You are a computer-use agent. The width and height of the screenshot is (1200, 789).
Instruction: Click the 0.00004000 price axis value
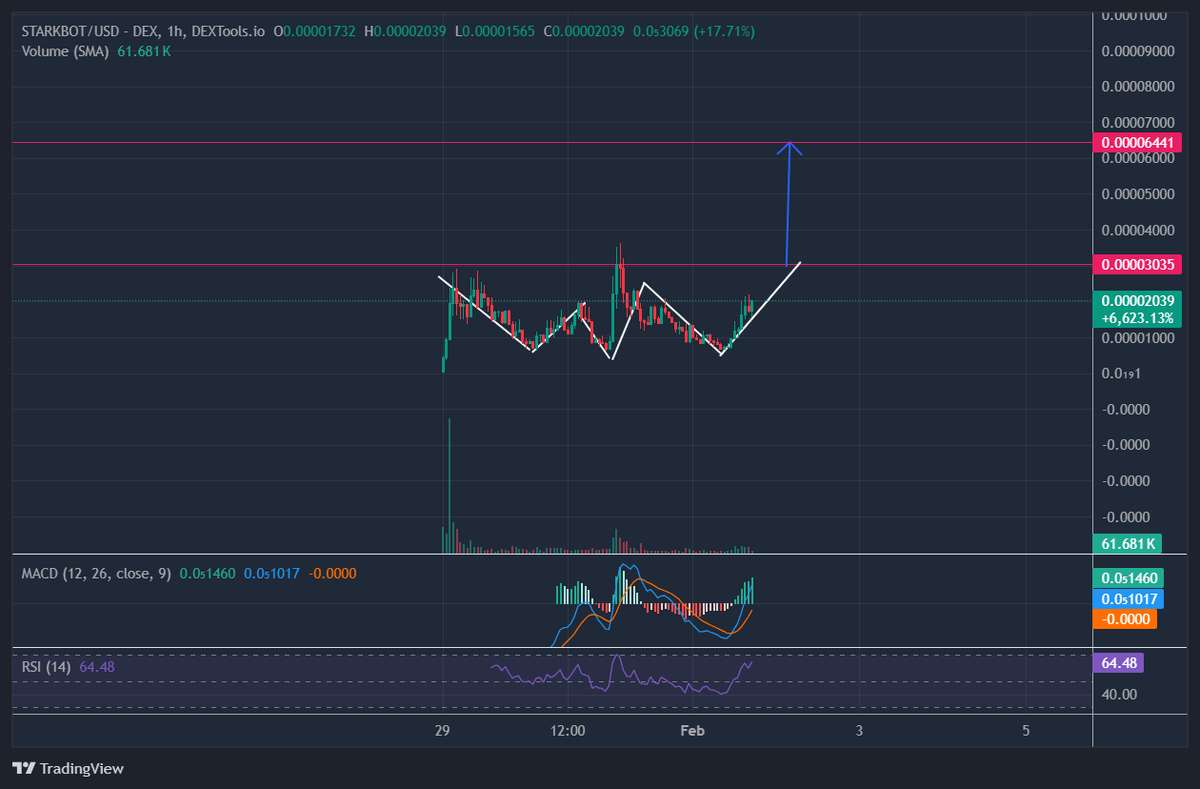1136,230
